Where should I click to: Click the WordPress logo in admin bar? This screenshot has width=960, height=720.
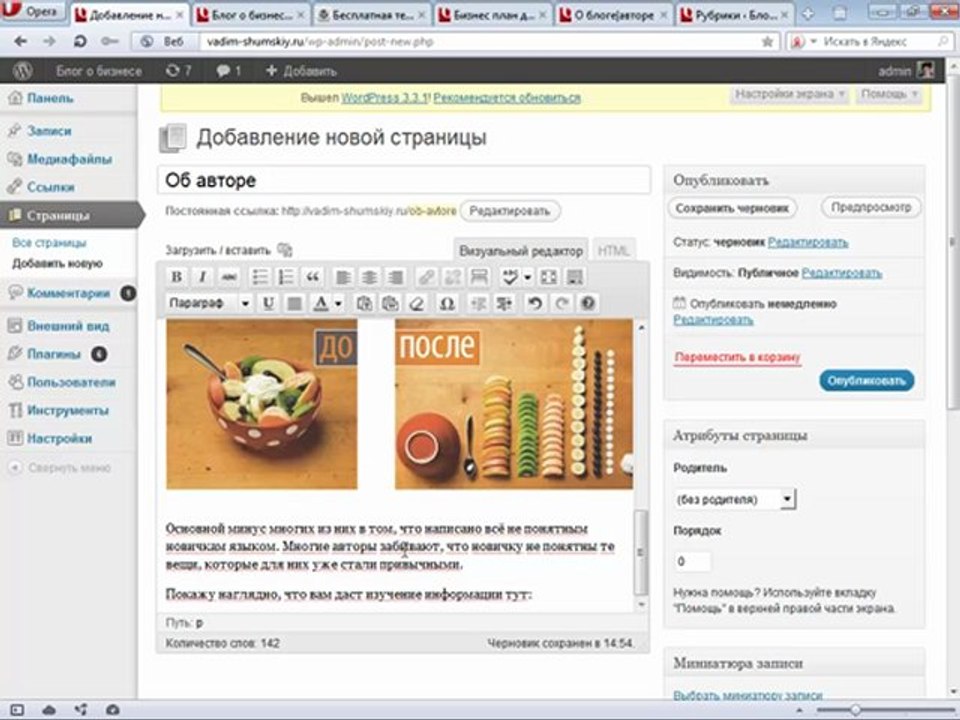pyautogui.click(x=23, y=71)
